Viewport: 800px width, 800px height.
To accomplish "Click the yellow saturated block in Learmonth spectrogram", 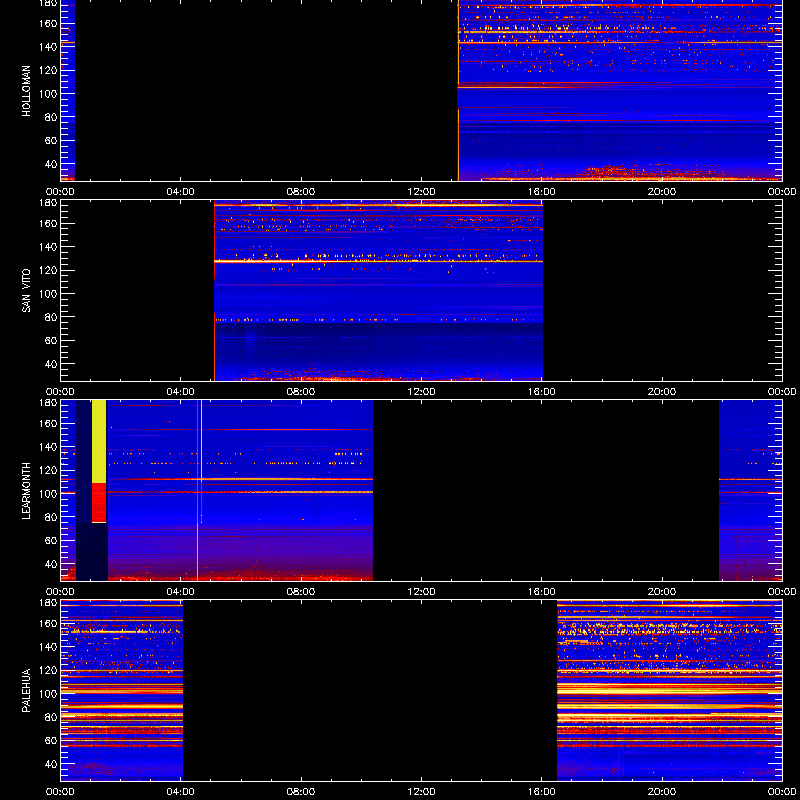I will (99, 441).
